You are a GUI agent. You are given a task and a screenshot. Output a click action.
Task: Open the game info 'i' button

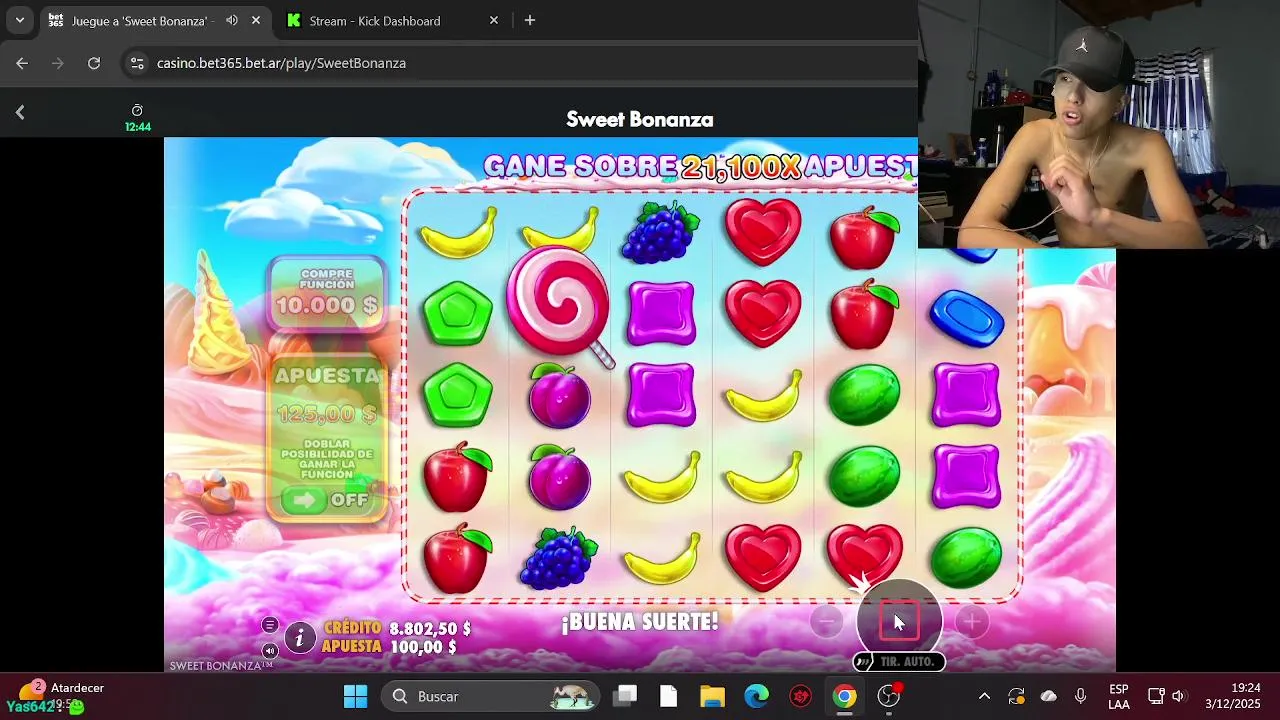tap(299, 637)
